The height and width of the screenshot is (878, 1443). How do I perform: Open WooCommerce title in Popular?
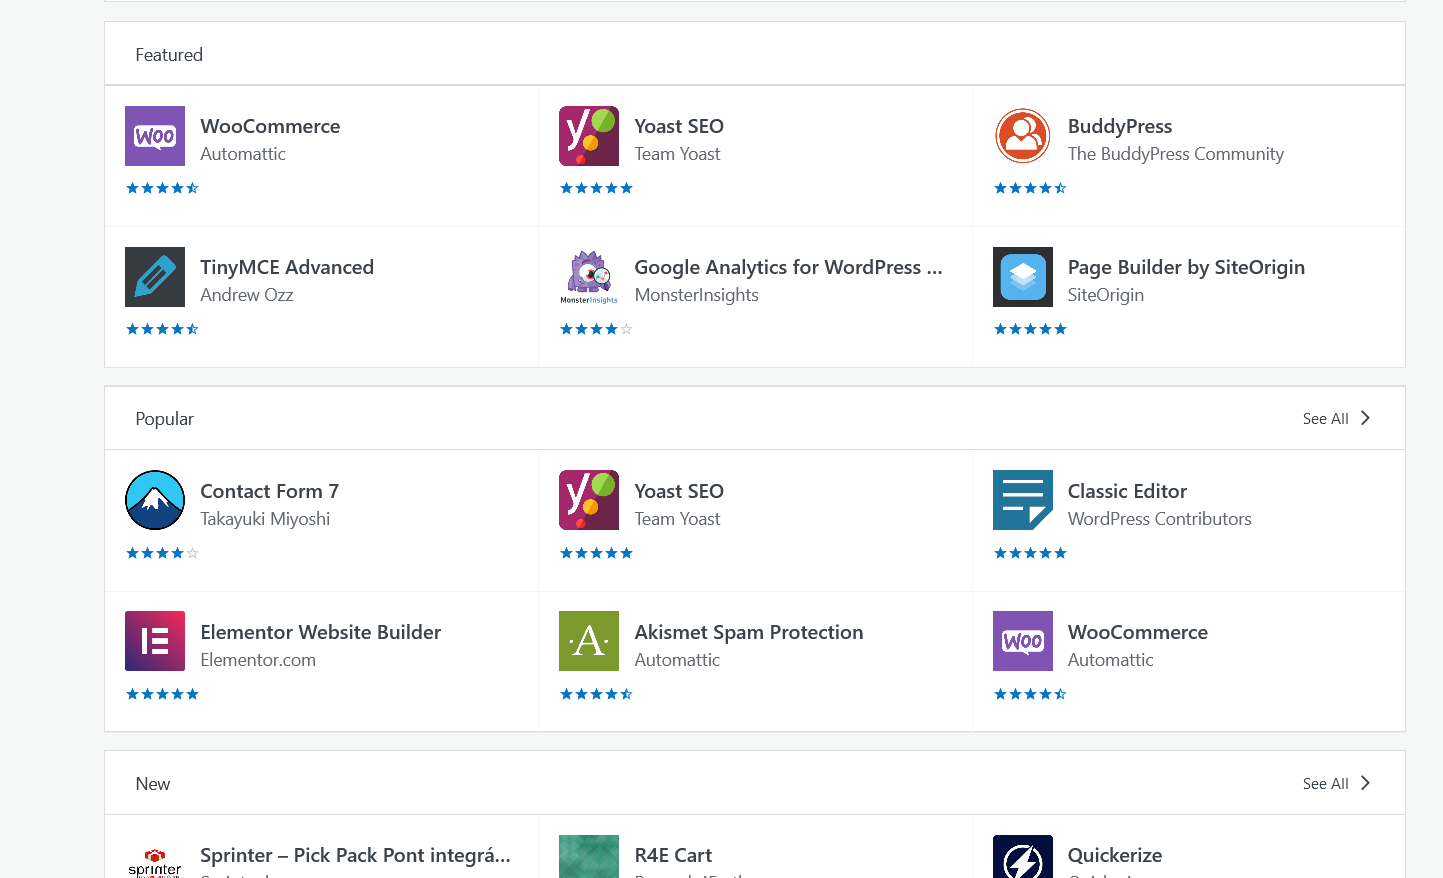[1138, 632]
